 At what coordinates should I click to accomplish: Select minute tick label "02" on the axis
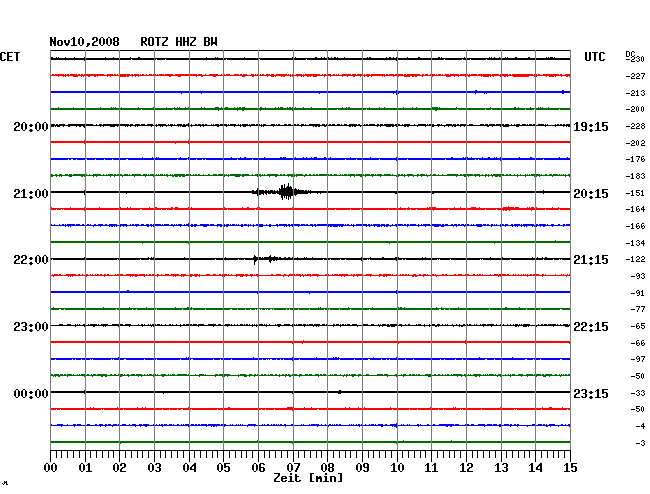[x=119, y=468]
